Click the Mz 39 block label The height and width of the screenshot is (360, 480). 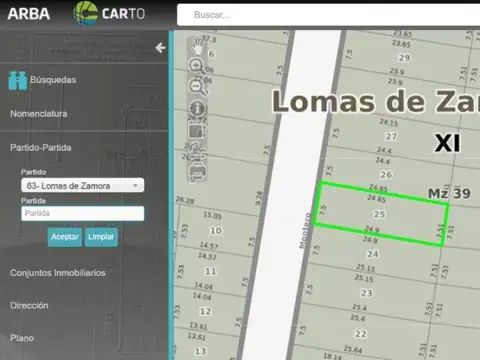[449, 193]
